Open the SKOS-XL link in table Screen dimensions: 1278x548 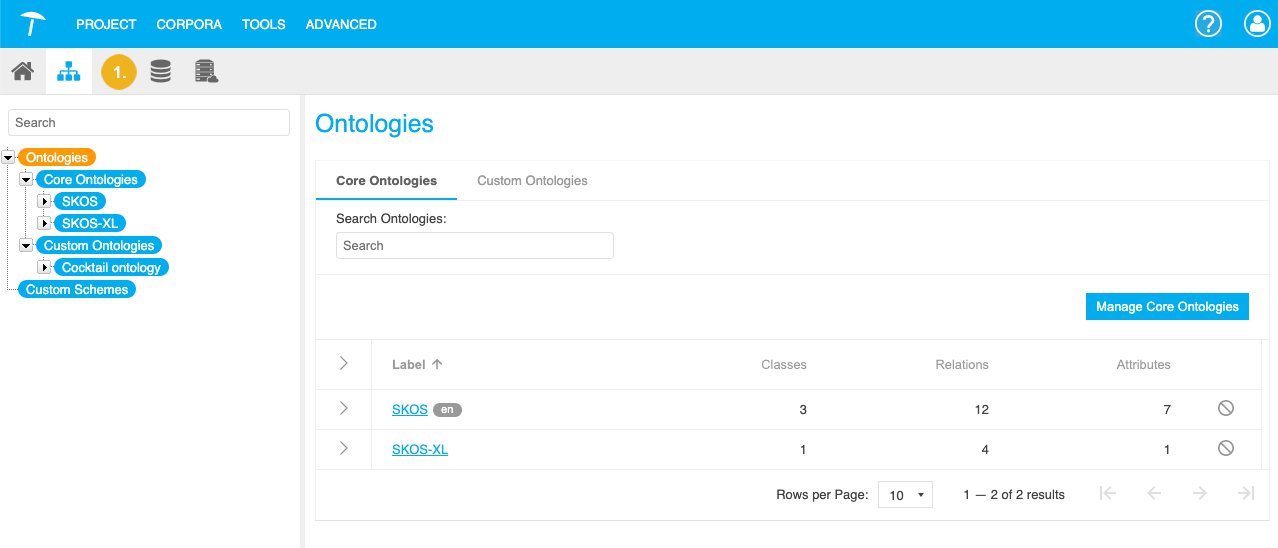[420, 449]
